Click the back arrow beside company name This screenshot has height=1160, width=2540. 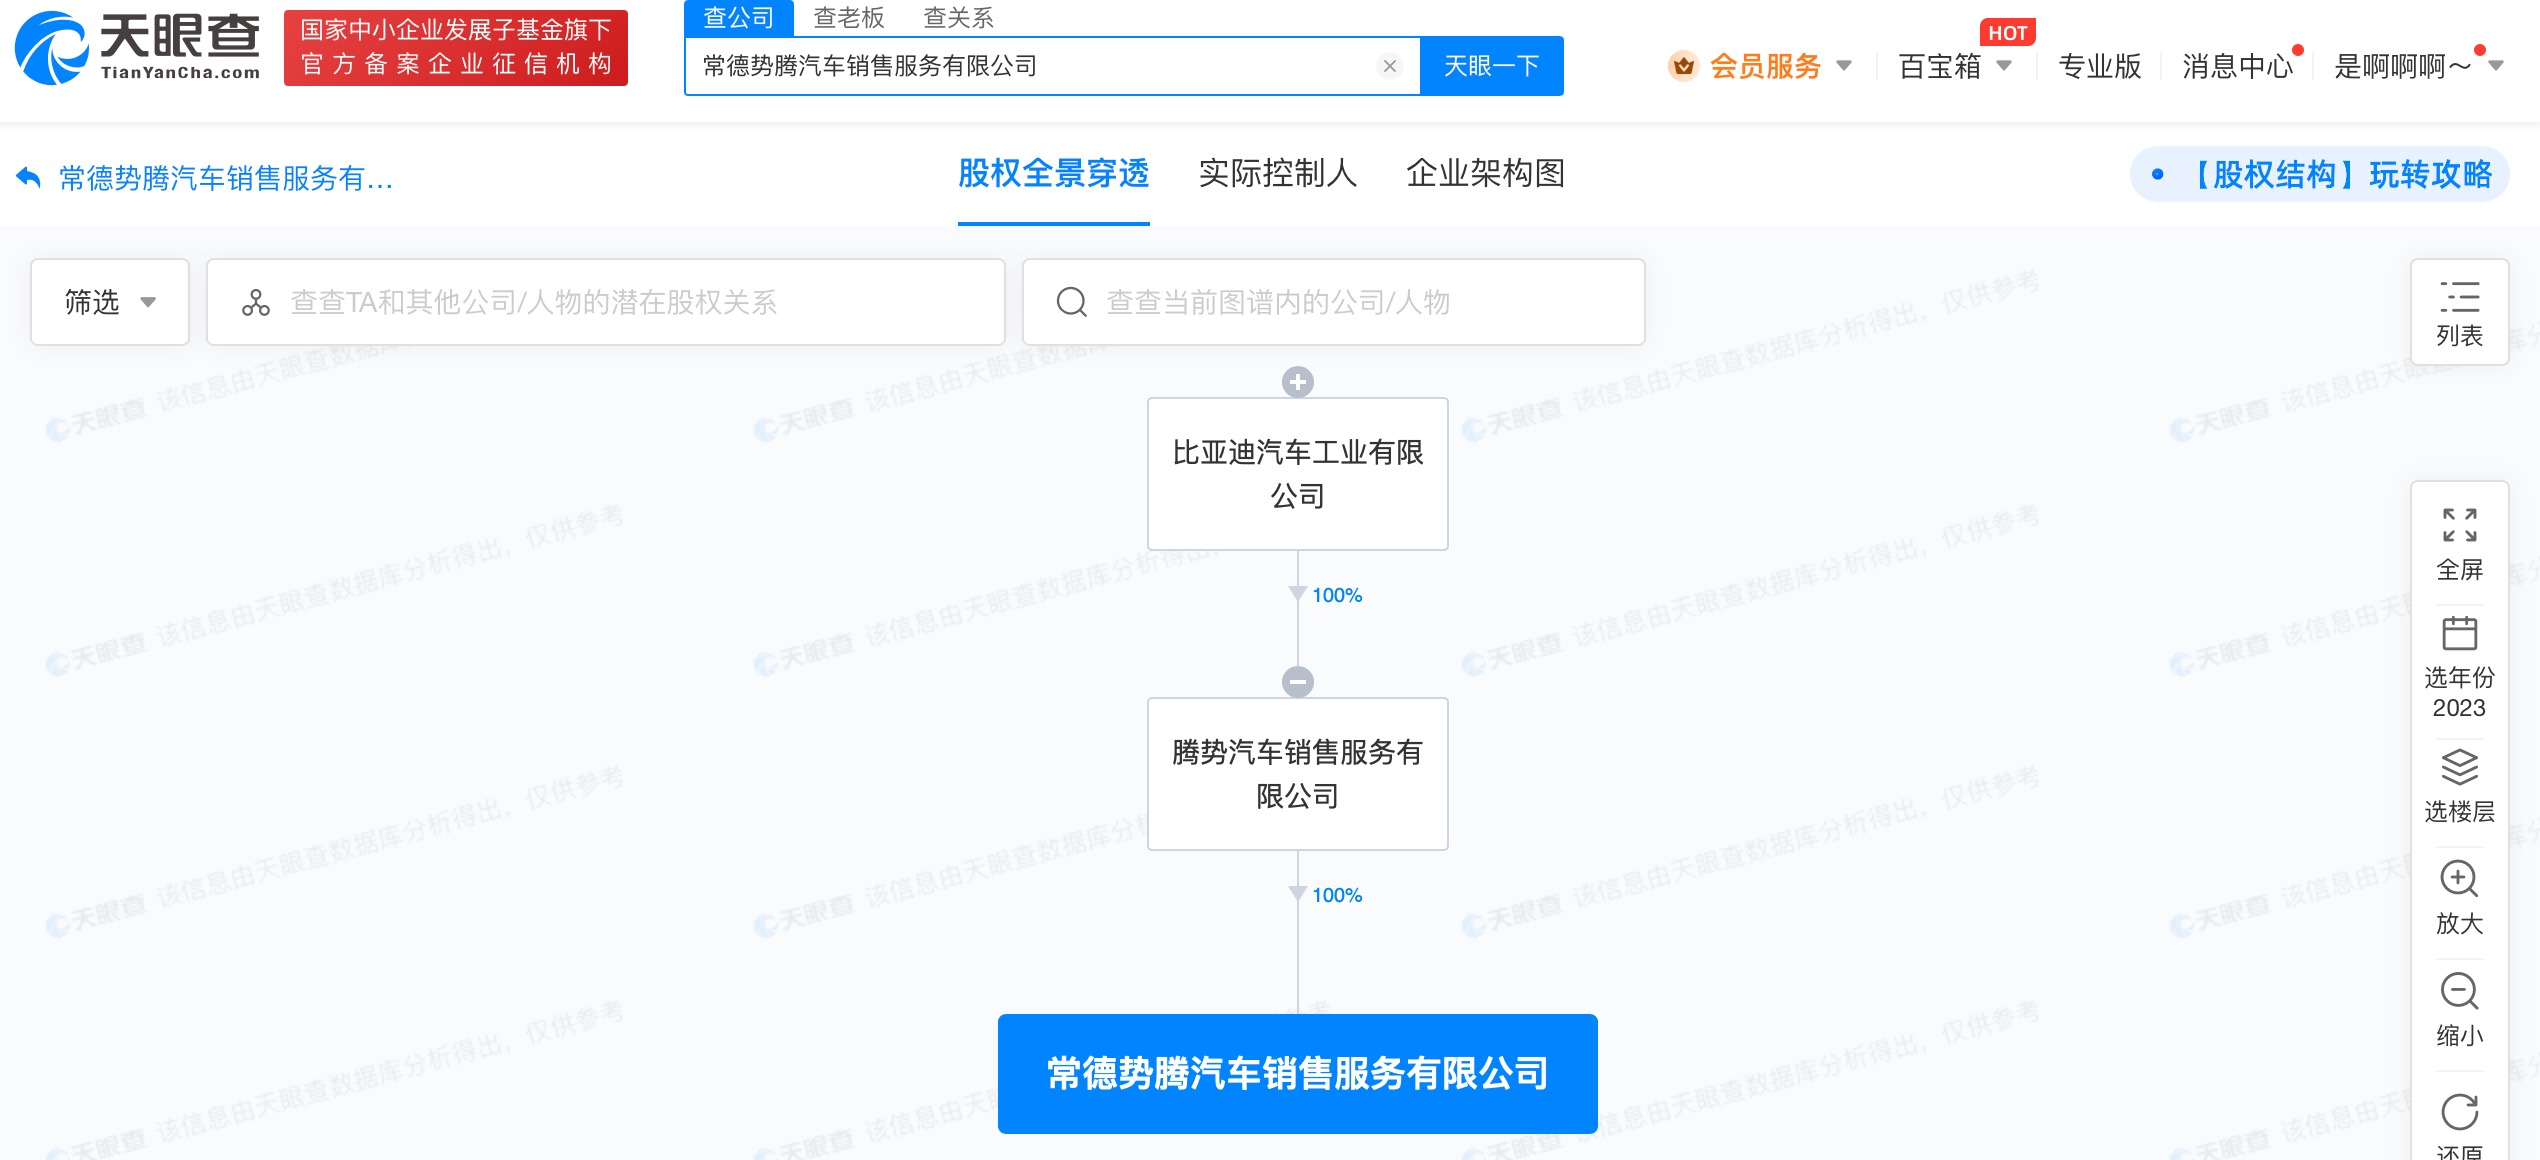click(x=28, y=178)
